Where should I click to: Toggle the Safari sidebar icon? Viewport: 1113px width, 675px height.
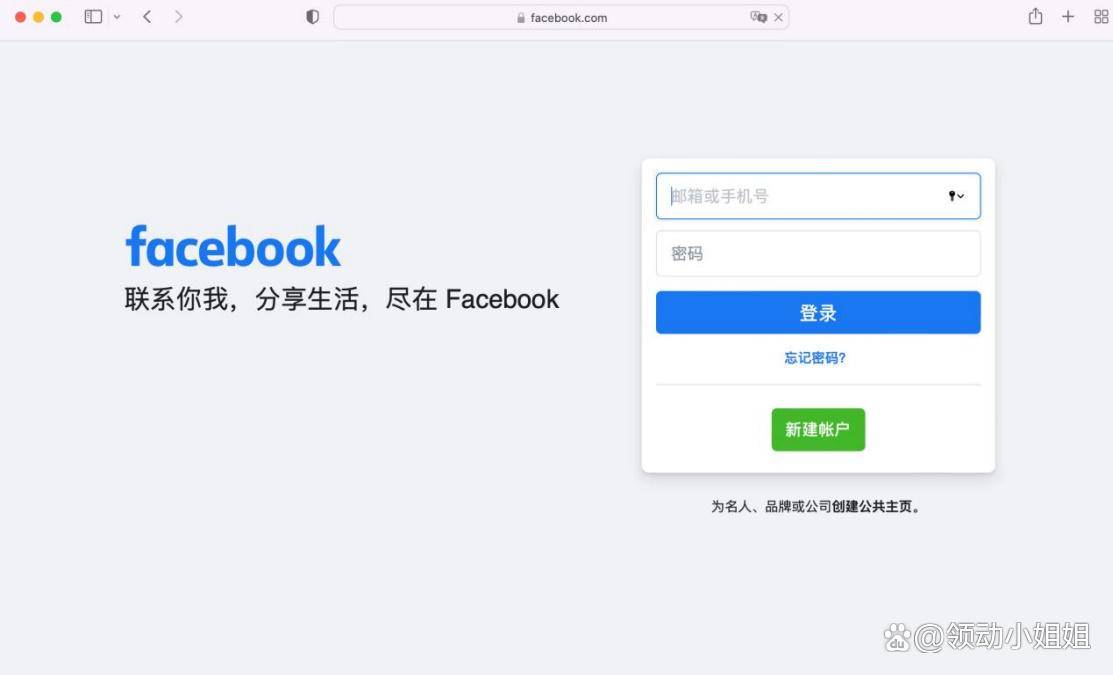tap(93, 17)
